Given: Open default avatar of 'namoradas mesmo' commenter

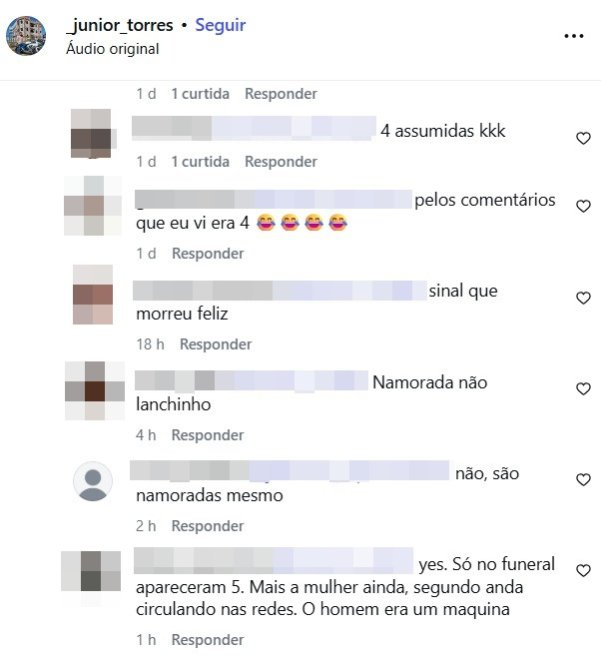Looking at the screenshot, I should tap(93, 481).
